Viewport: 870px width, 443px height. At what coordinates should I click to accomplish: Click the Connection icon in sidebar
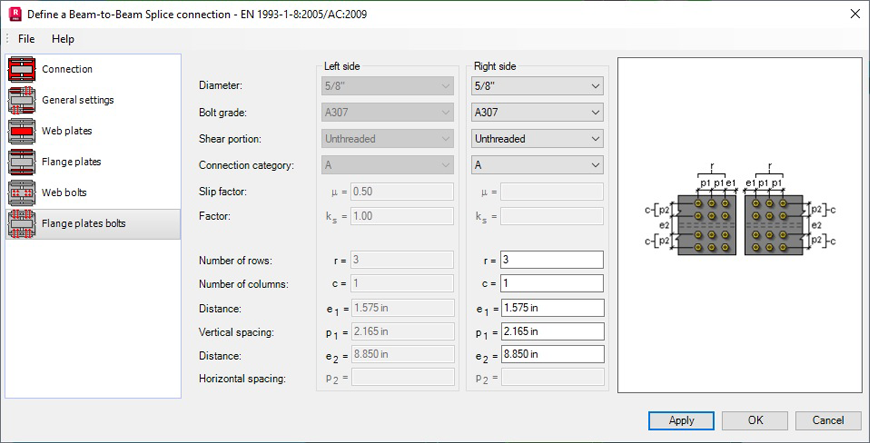point(22,69)
